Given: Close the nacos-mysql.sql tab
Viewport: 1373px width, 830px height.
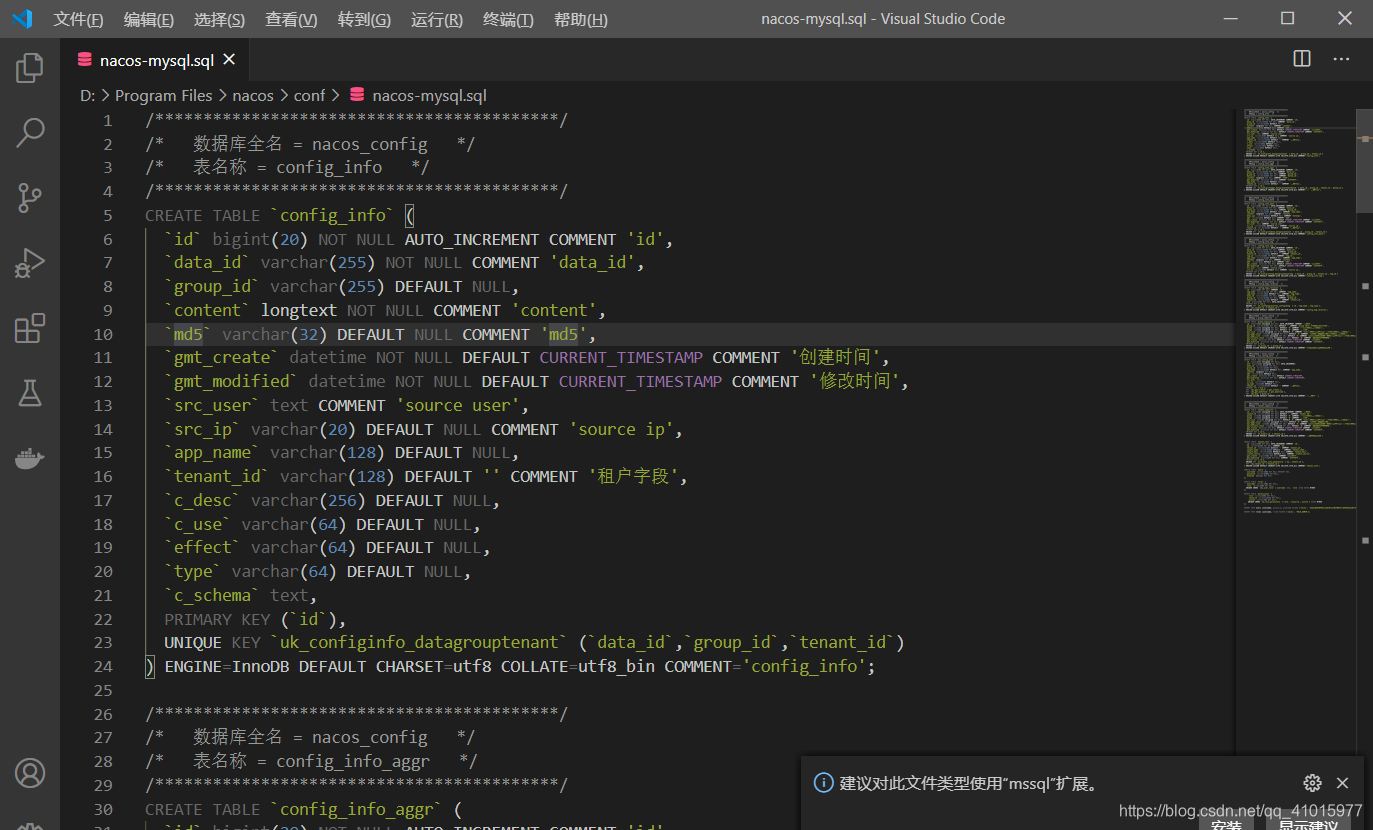Looking at the screenshot, I should tap(229, 60).
